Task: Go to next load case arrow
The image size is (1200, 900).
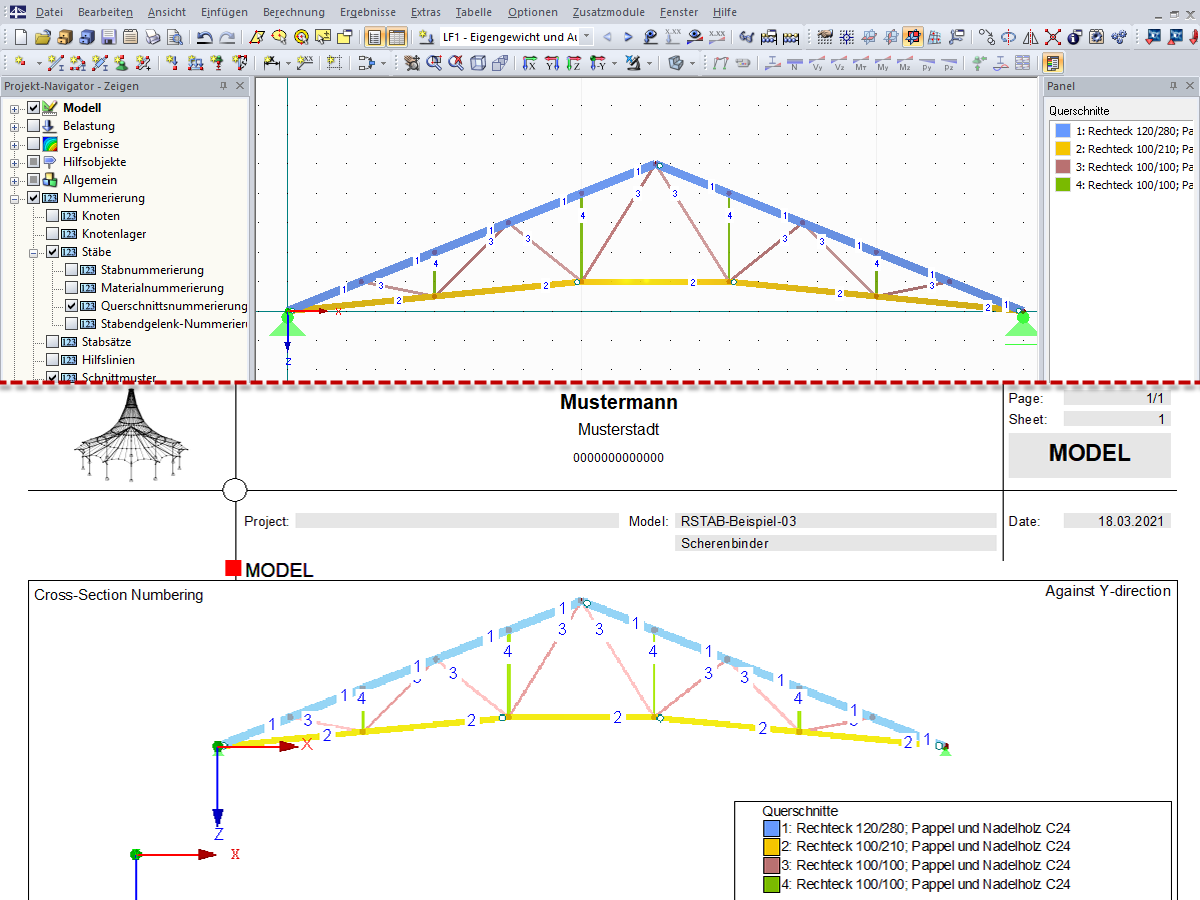Action: pos(629,37)
